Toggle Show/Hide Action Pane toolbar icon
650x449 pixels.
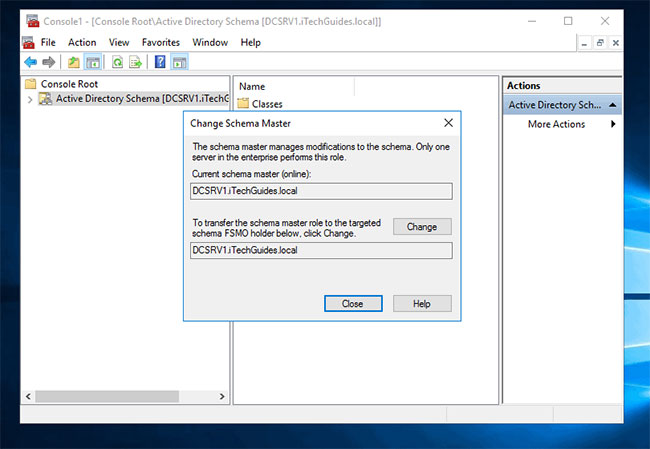tap(179, 62)
